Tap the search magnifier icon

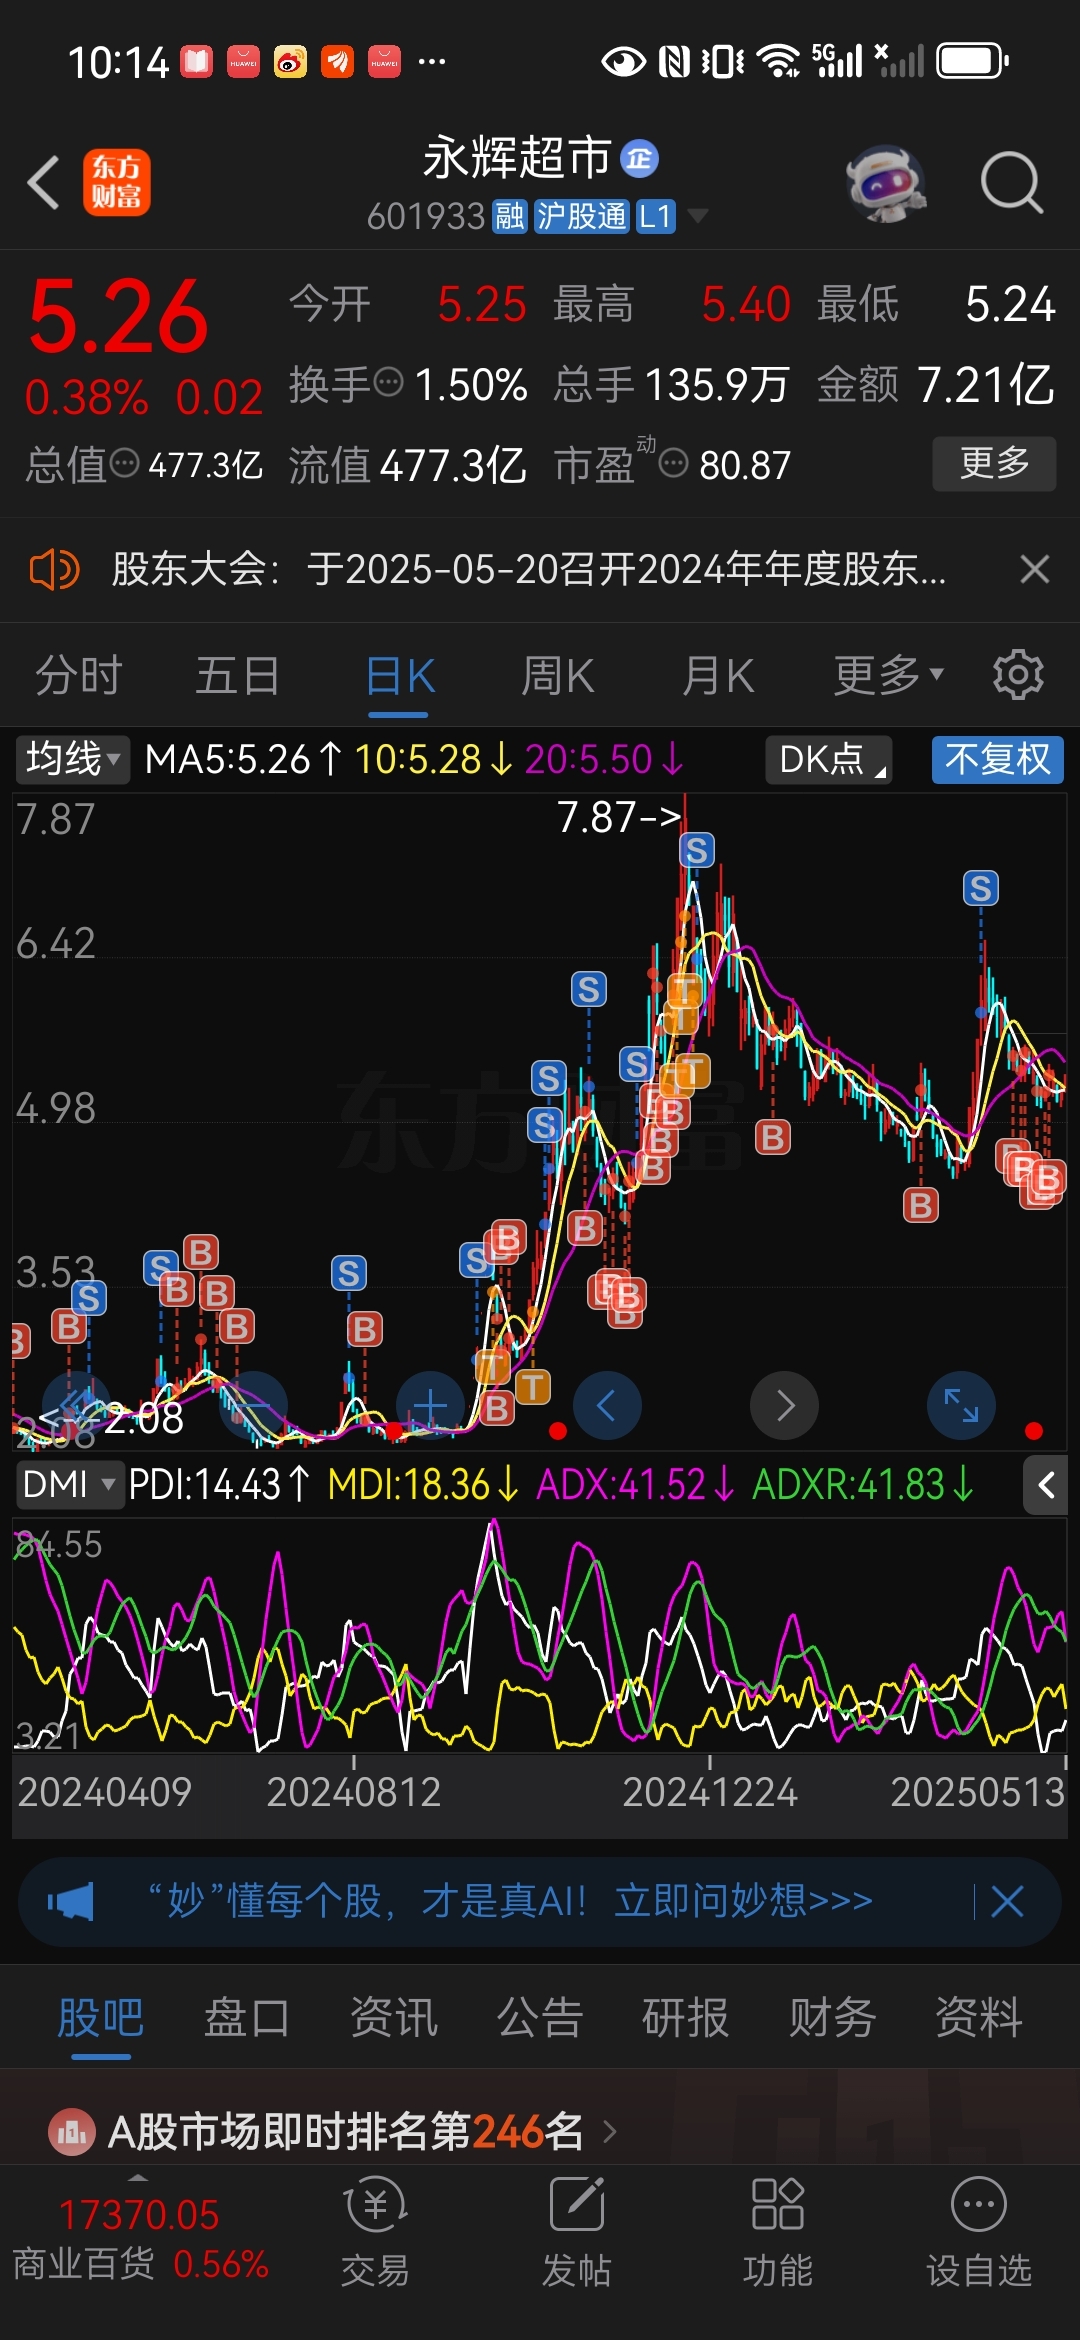pyautogui.click(x=1012, y=183)
